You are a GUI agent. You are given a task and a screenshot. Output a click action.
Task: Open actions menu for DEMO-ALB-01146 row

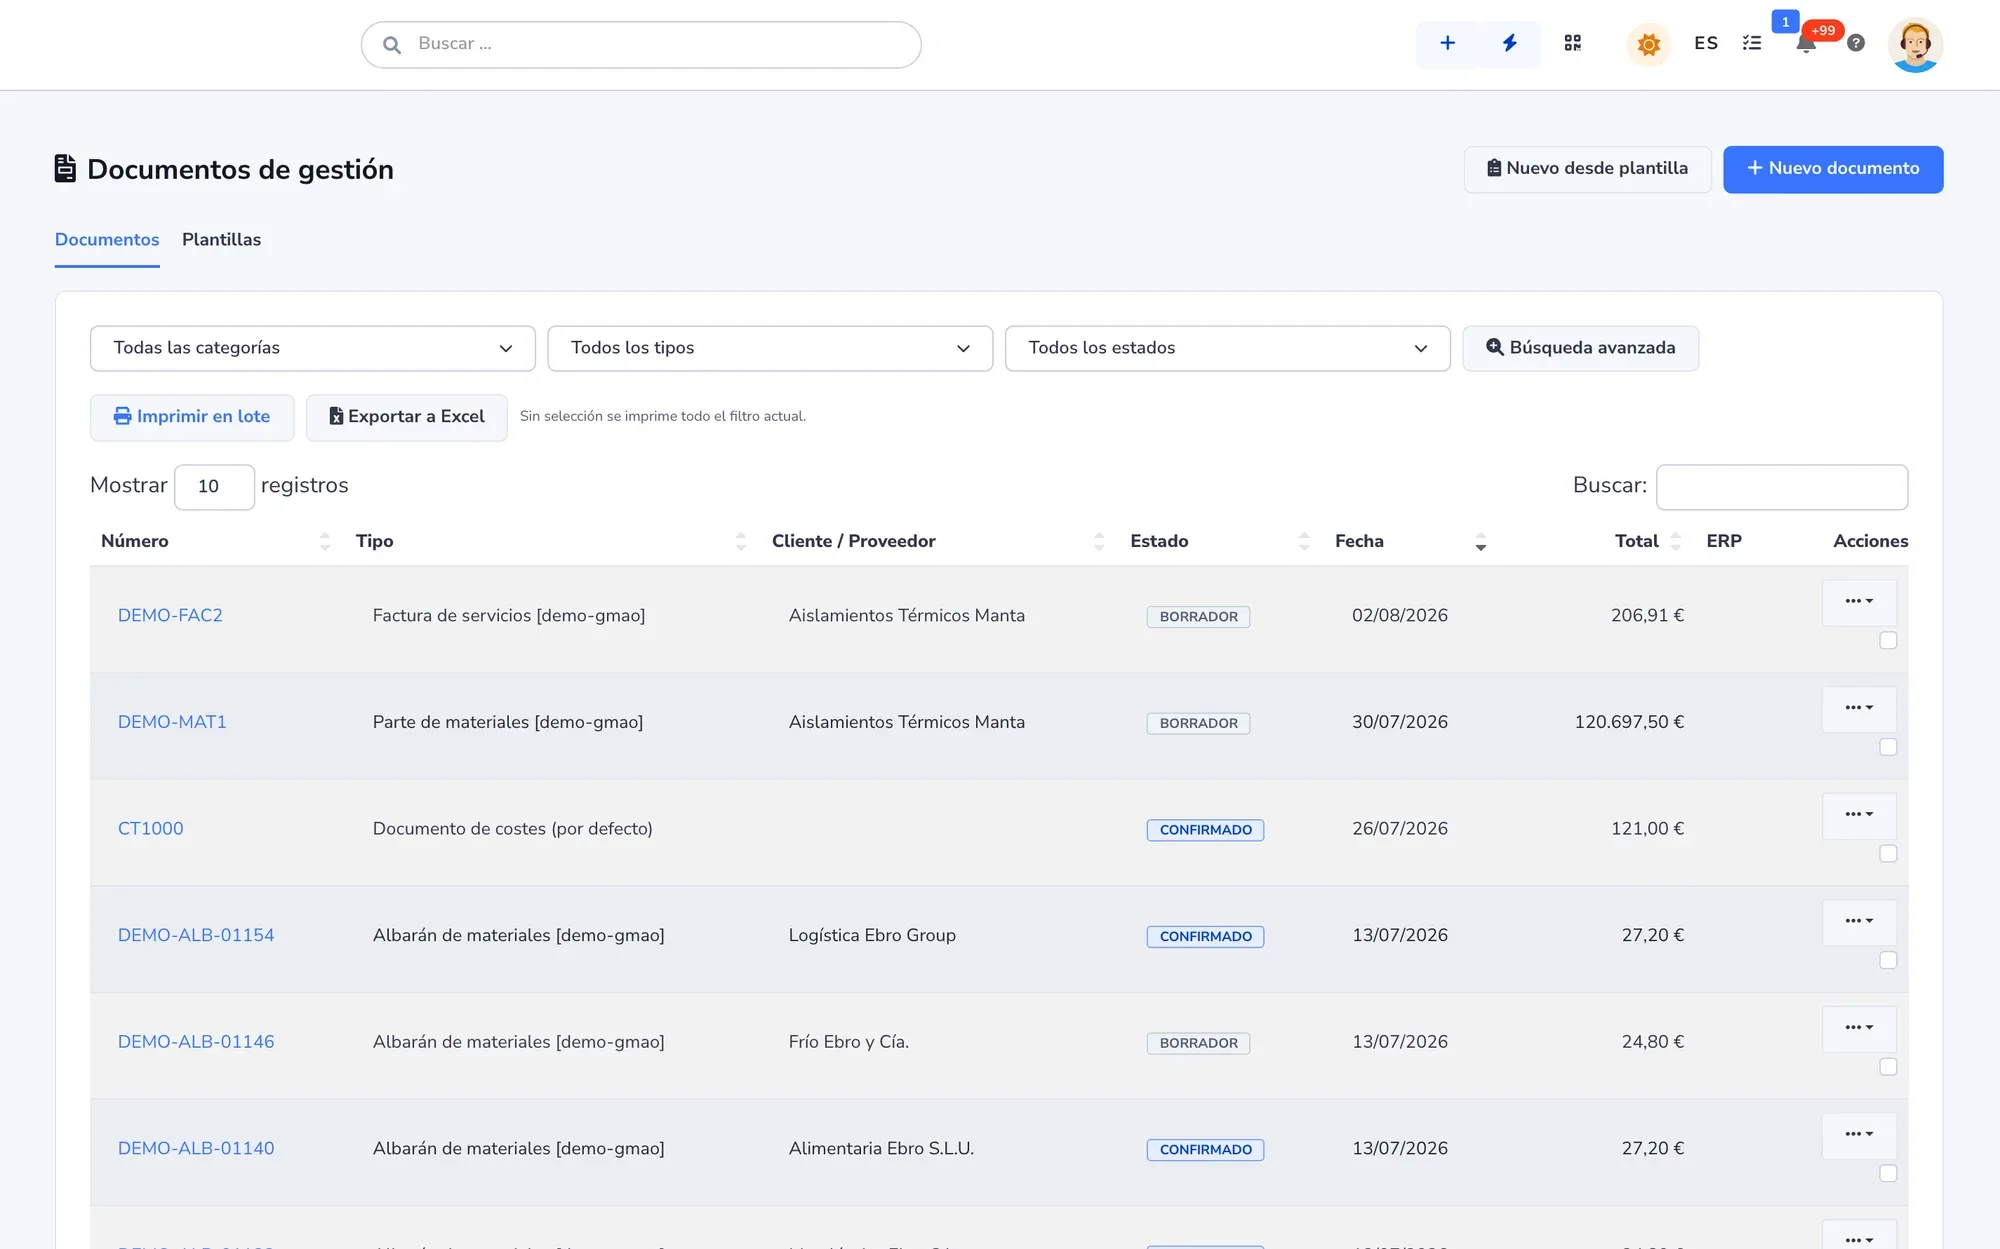coord(1859,1028)
